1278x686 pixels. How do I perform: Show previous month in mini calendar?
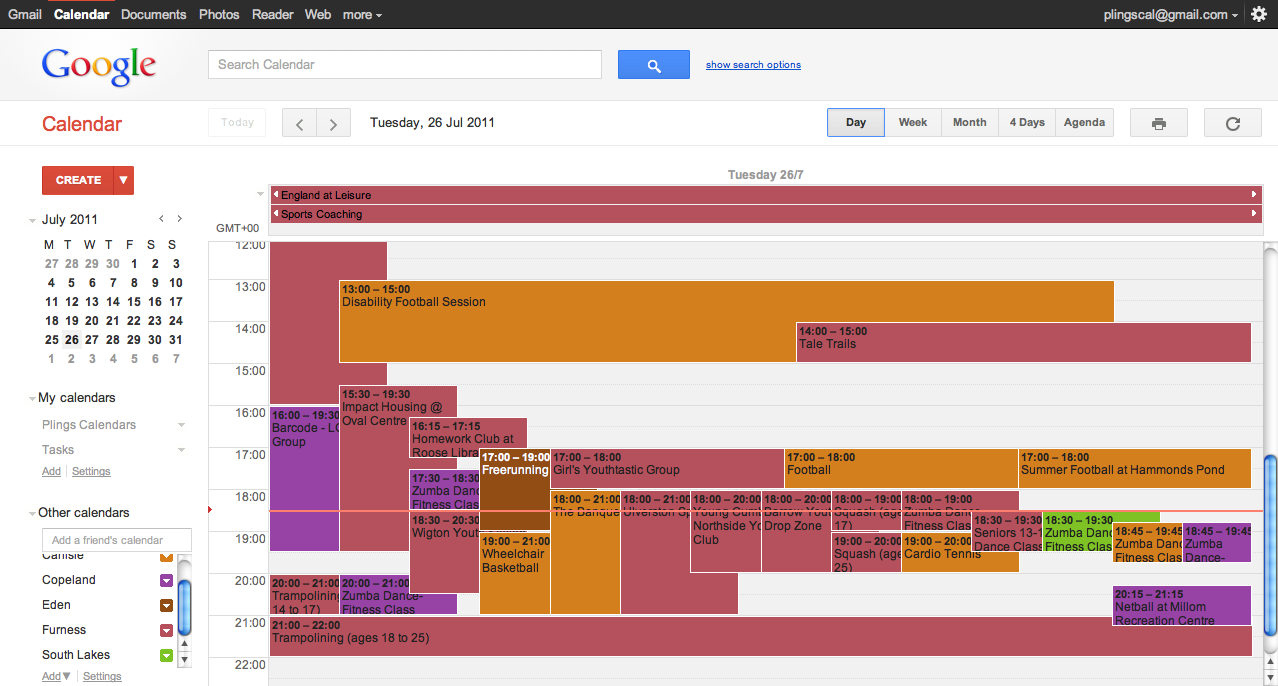(x=161, y=219)
